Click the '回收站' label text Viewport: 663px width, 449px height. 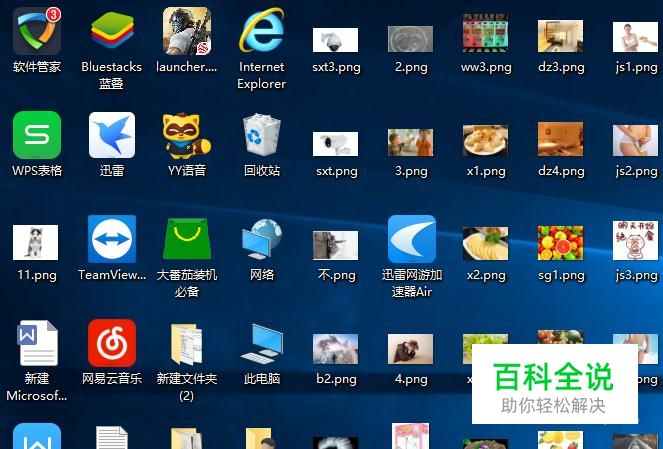[262, 170]
